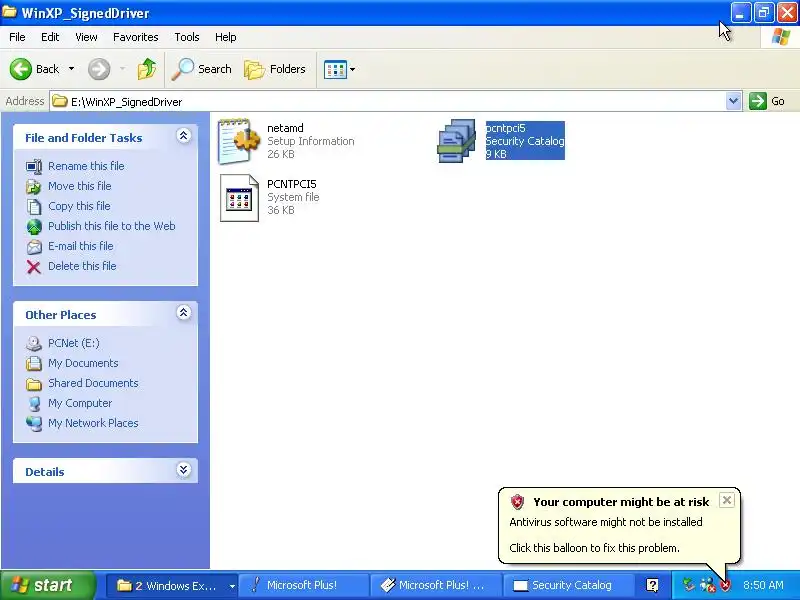The width and height of the screenshot is (800, 600).
Task: Open PCNet (E:) drive link
Action: coord(73,343)
